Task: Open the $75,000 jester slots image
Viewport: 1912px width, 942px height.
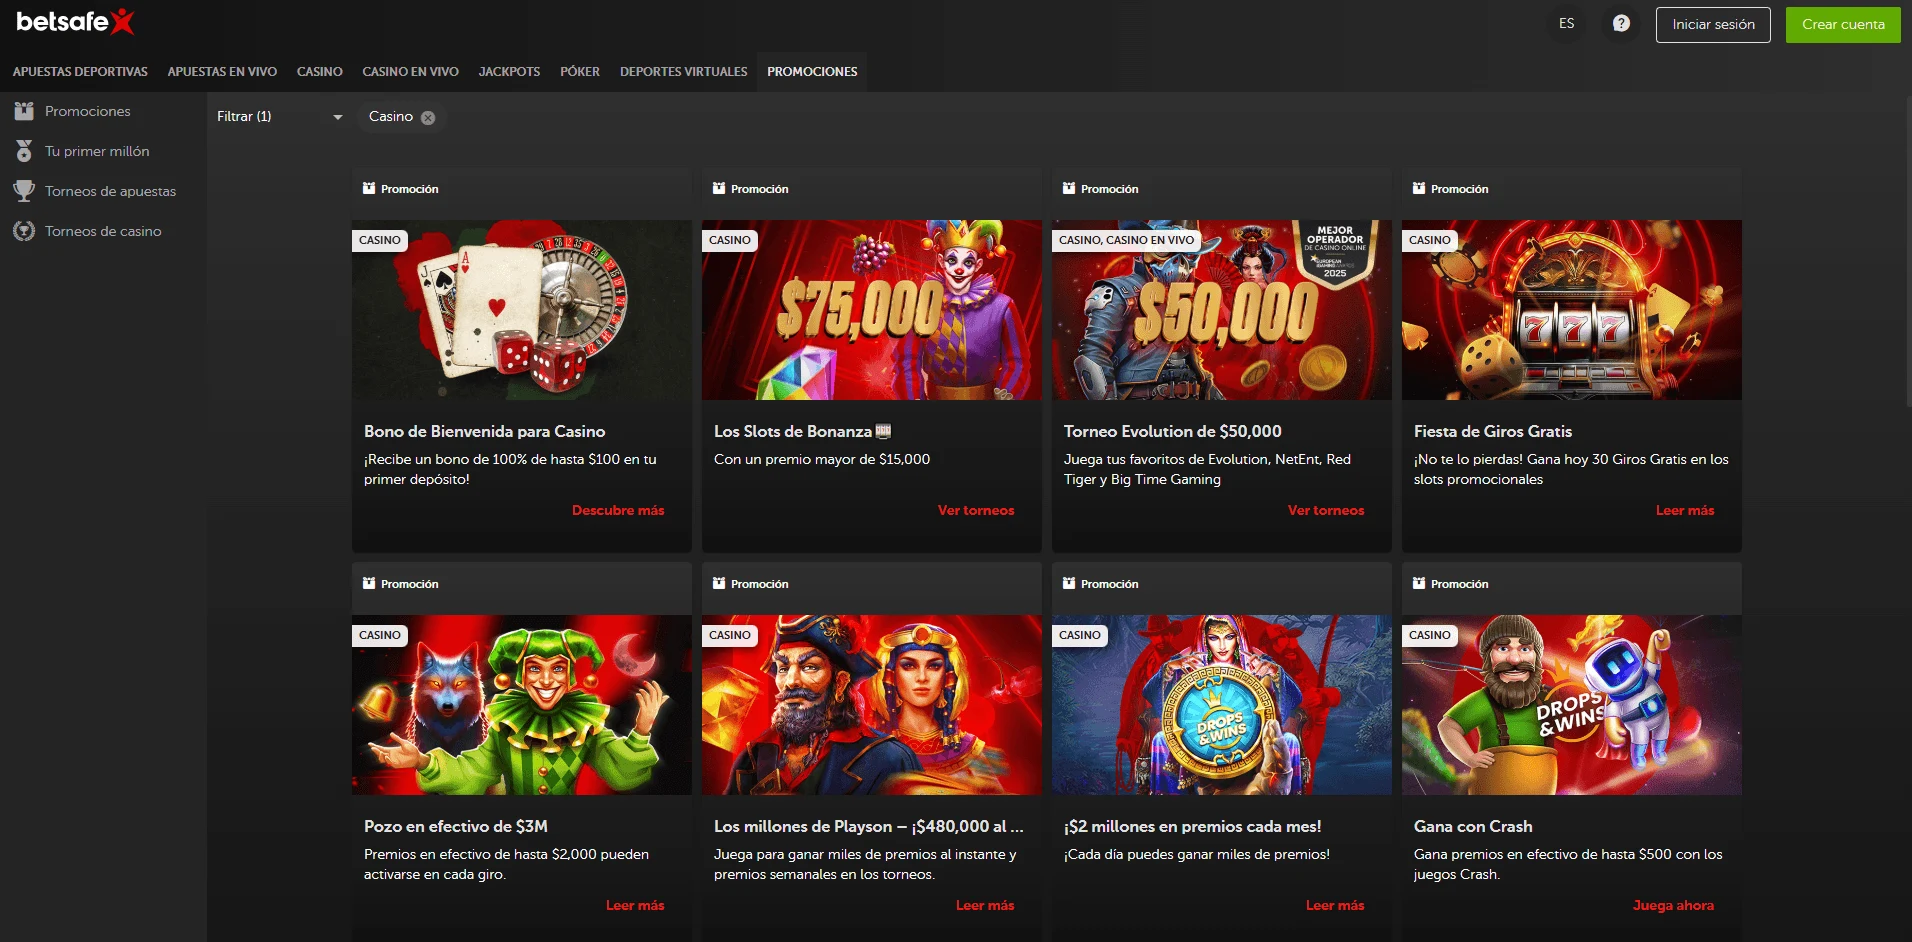Action: 872,310
